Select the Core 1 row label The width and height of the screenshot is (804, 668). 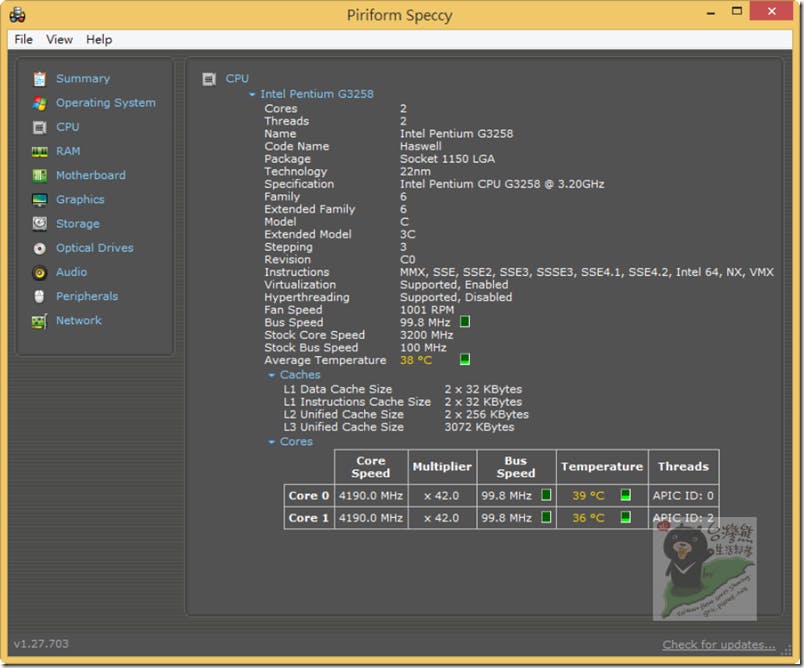[x=309, y=518]
